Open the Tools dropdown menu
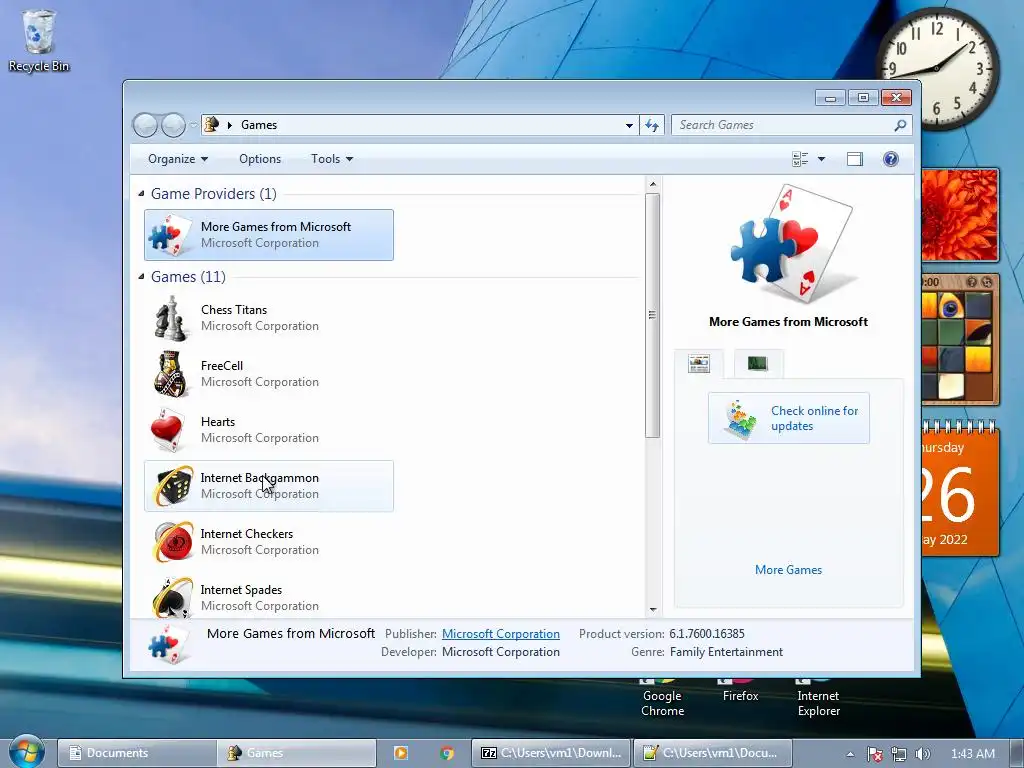The width and height of the screenshot is (1024, 768). (x=332, y=159)
